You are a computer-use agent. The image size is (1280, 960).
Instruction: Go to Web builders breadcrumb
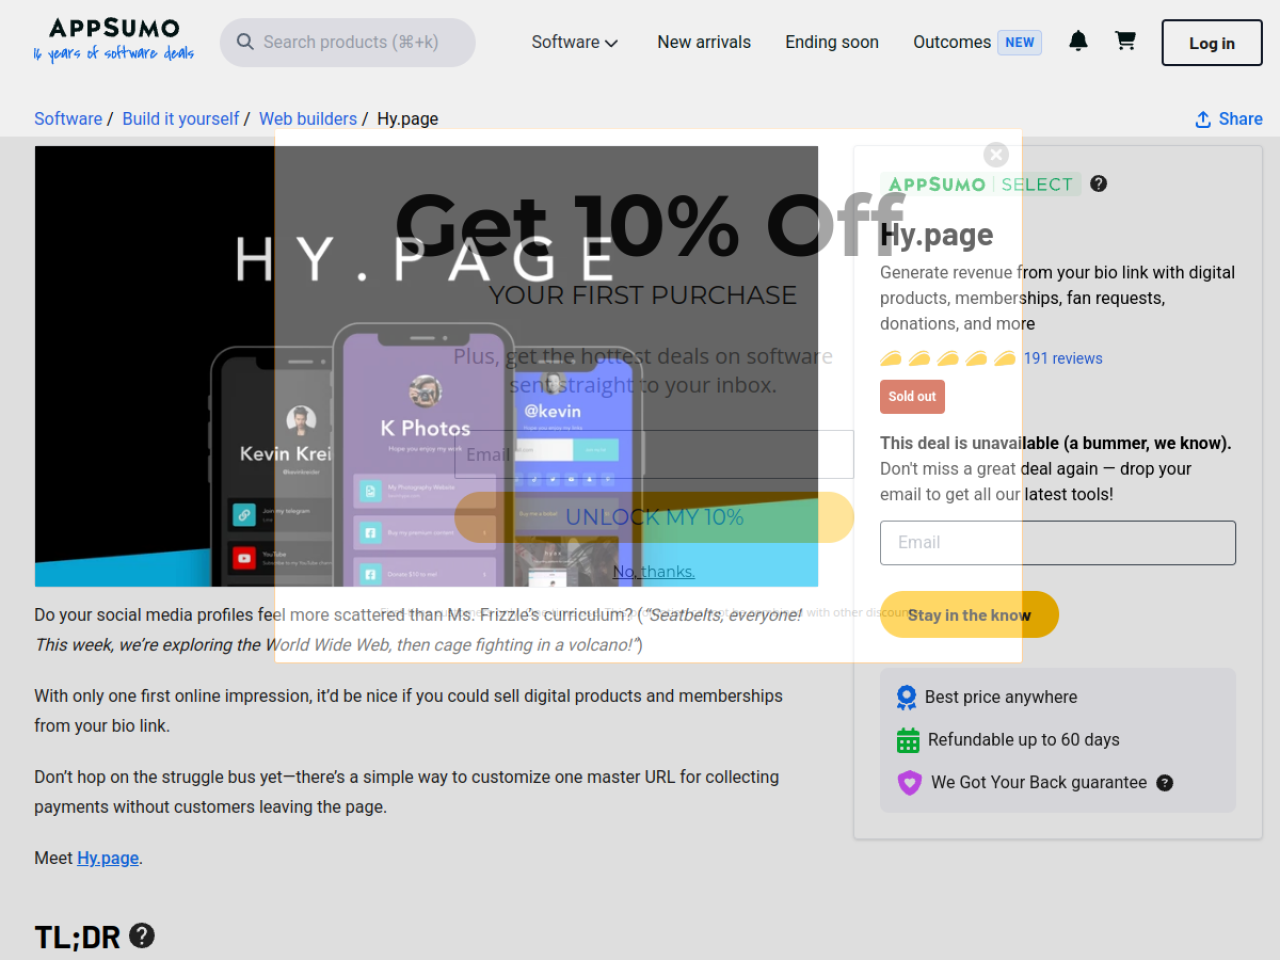pos(308,119)
